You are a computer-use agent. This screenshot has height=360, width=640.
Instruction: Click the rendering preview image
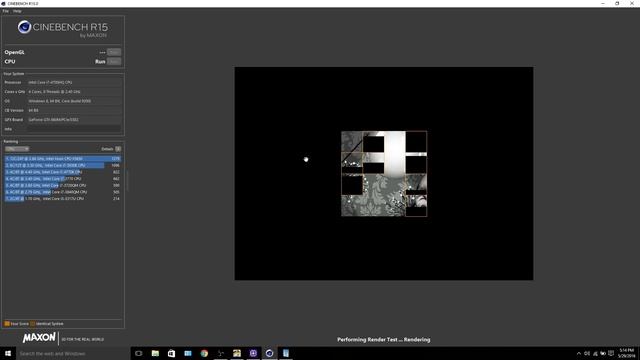point(384,173)
